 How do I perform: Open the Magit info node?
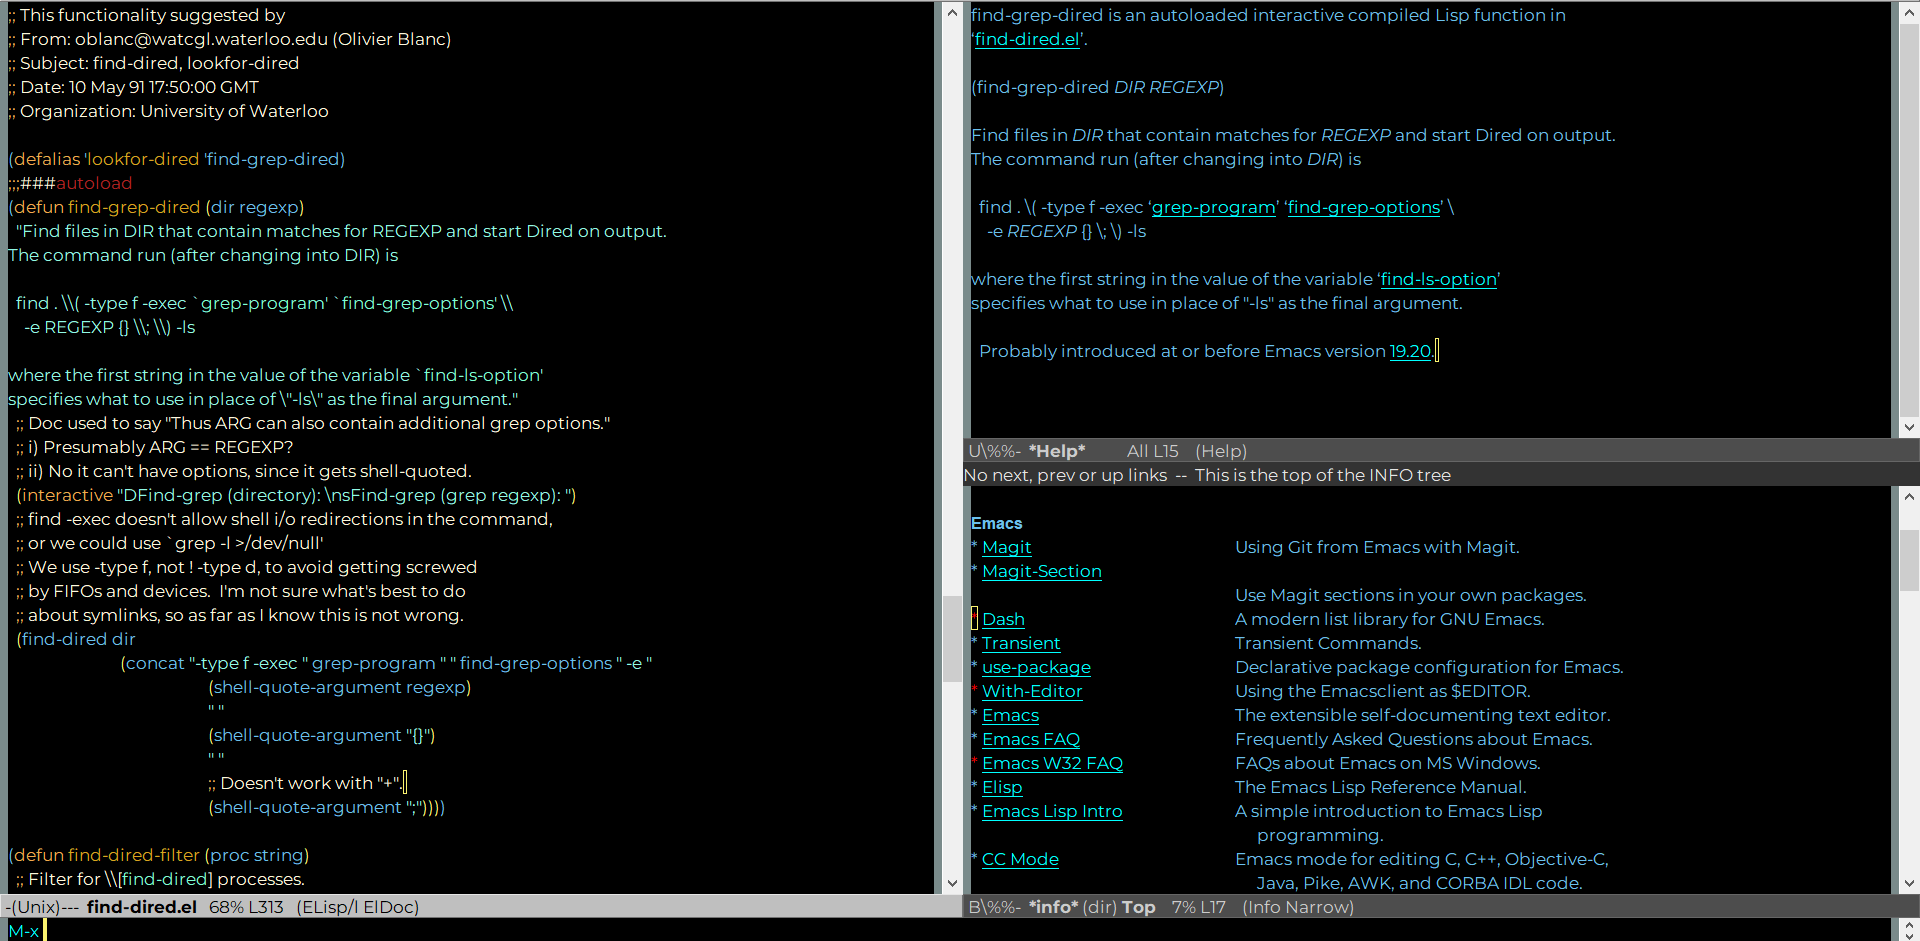click(1006, 547)
